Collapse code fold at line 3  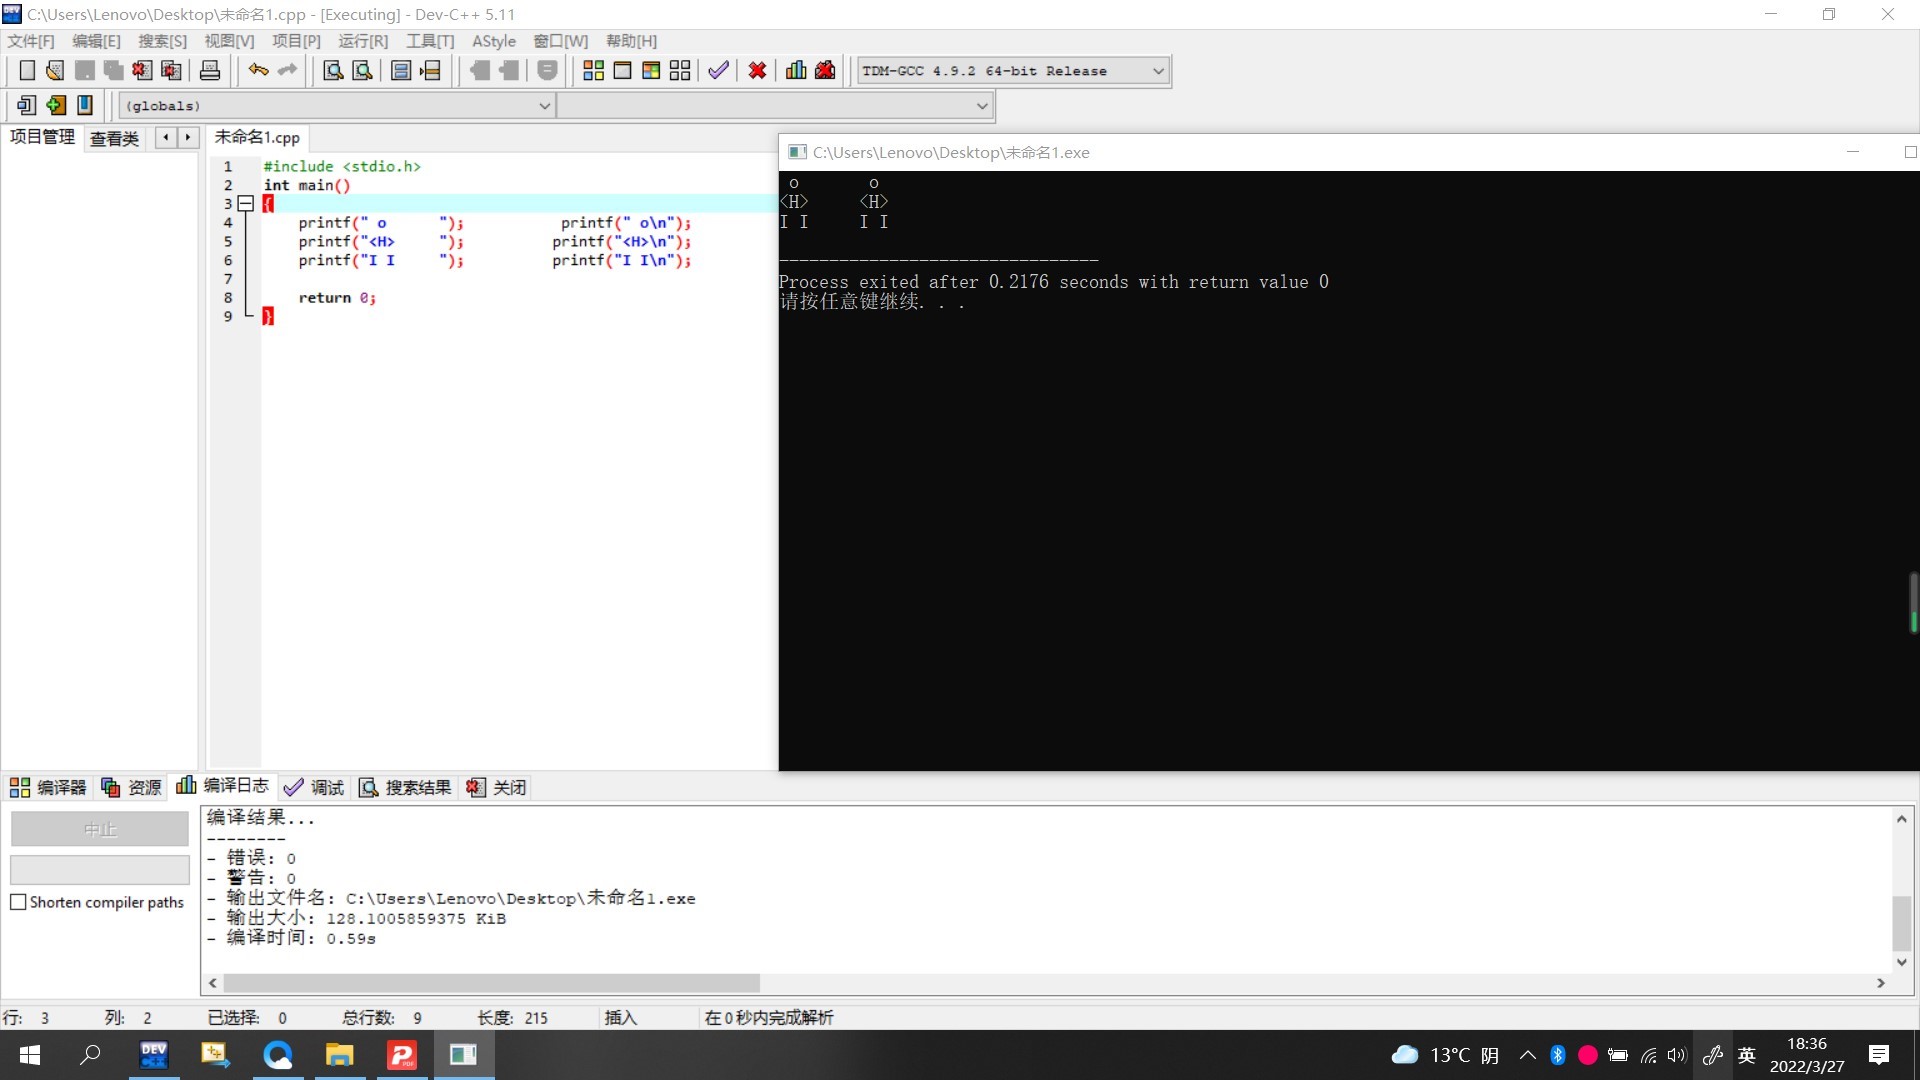tap(245, 203)
